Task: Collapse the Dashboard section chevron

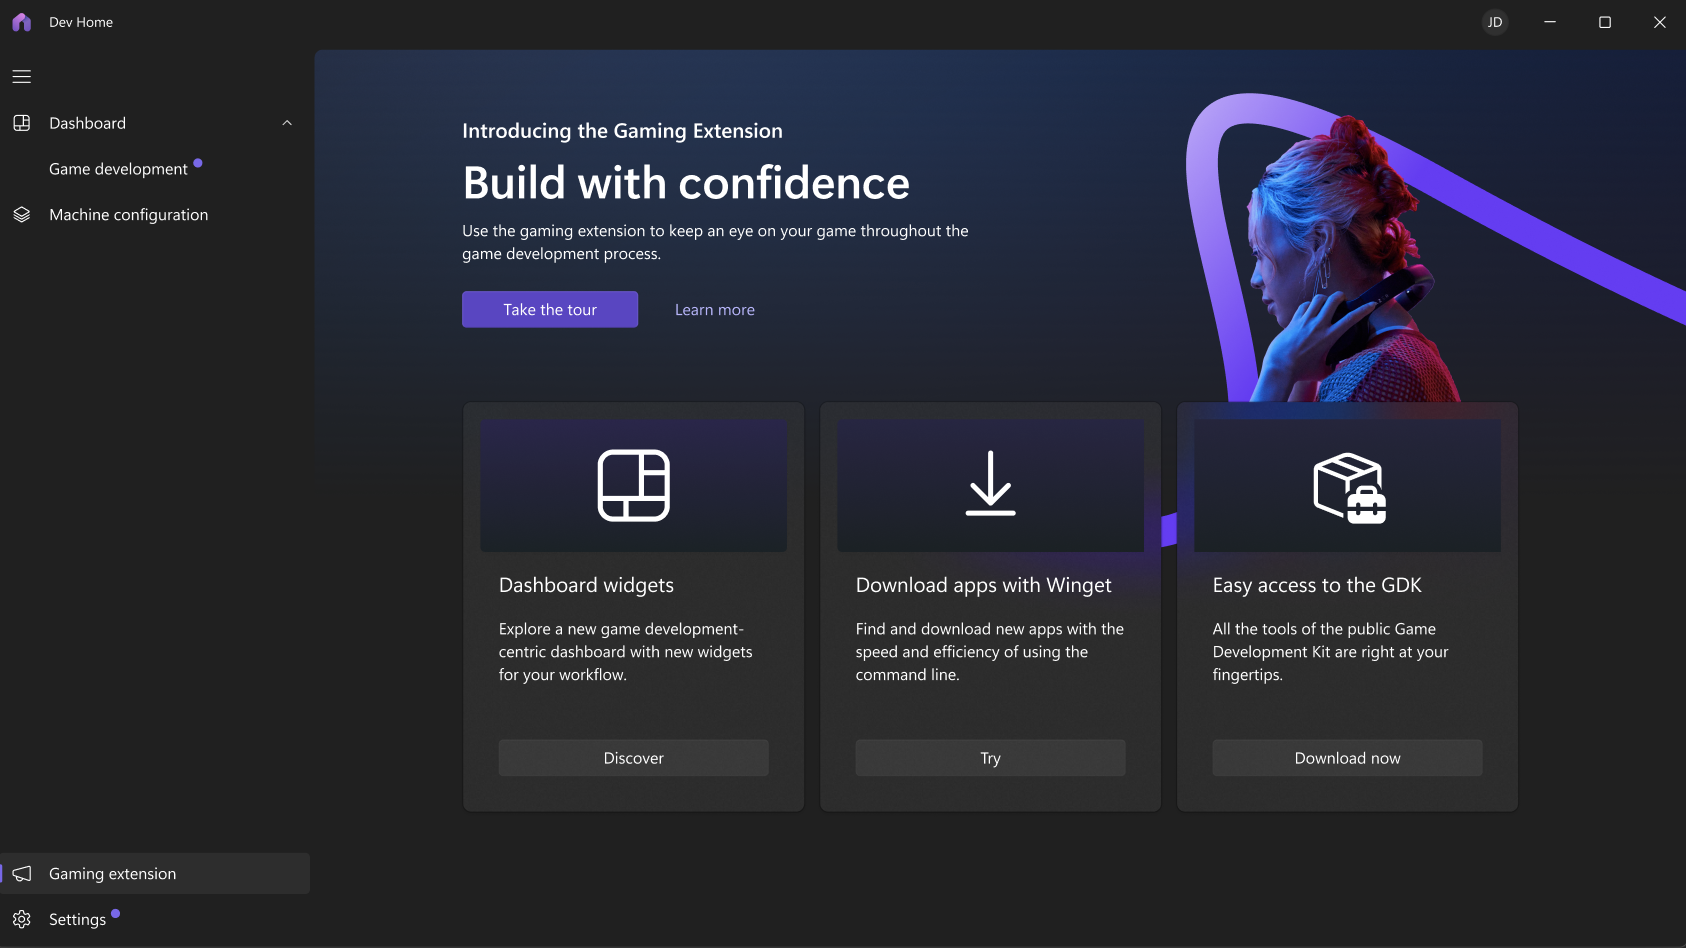Action: [x=287, y=123]
